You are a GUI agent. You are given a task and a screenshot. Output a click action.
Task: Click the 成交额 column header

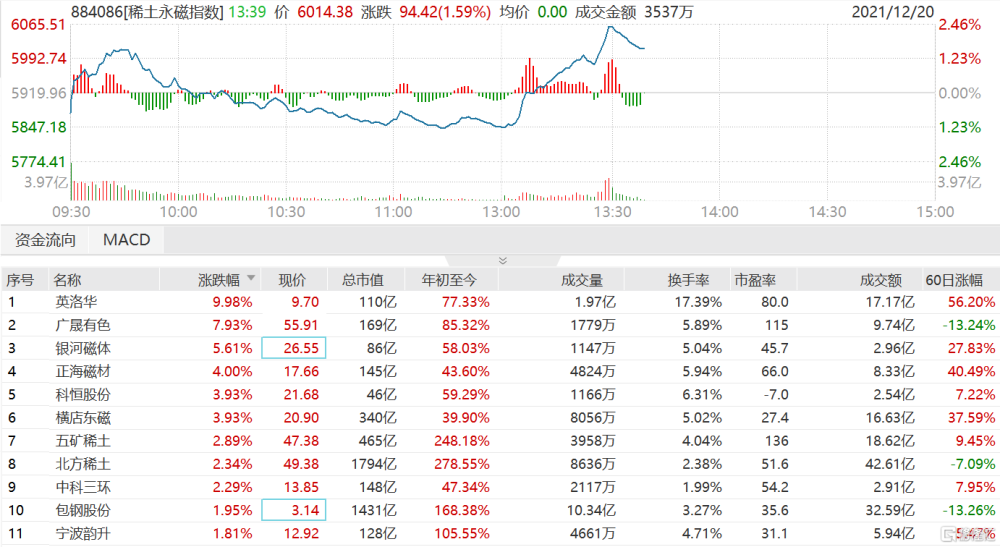click(x=881, y=280)
